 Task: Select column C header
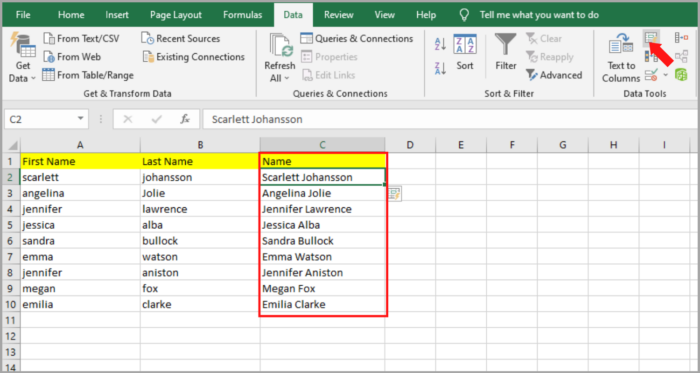tap(322, 145)
